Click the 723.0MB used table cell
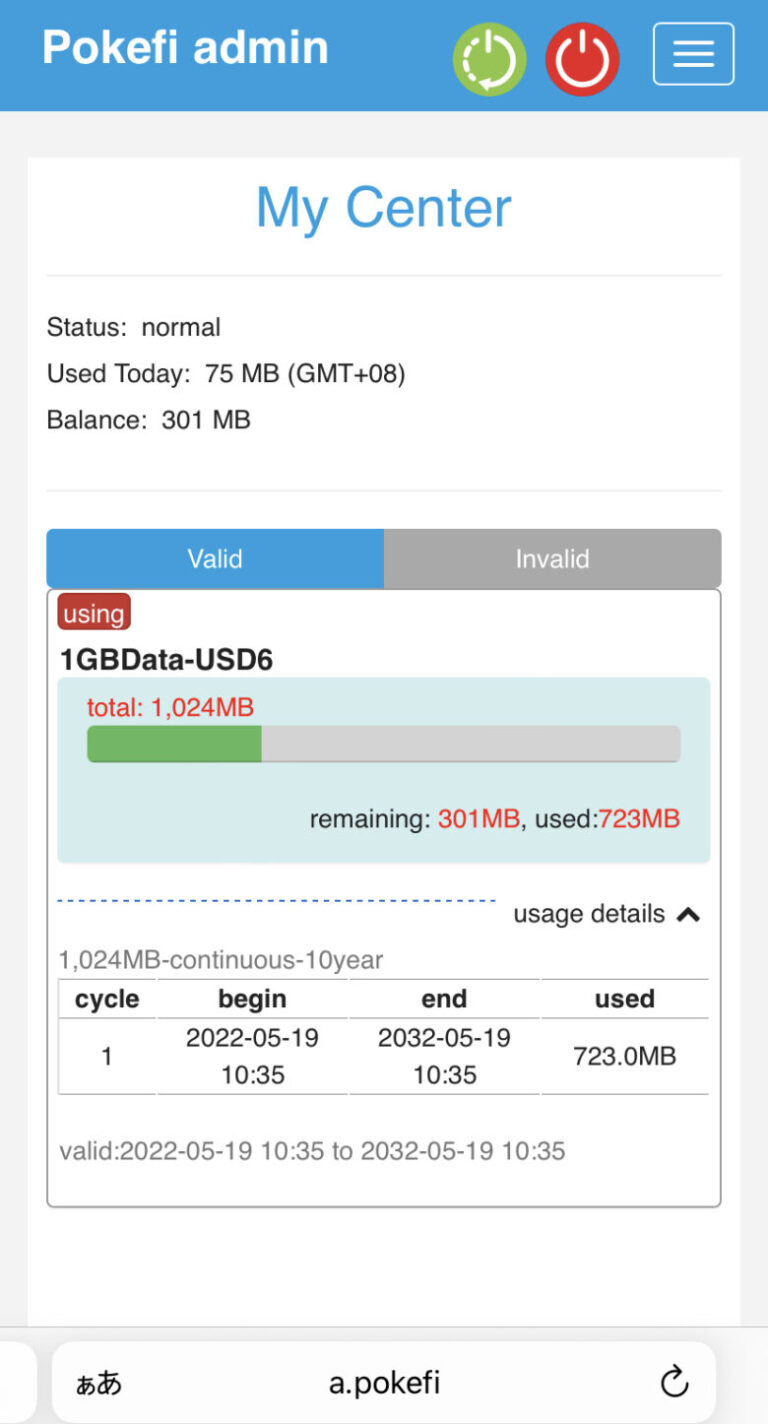The height and width of the screenshot is (1424, 768). [x=624, y=1056]
